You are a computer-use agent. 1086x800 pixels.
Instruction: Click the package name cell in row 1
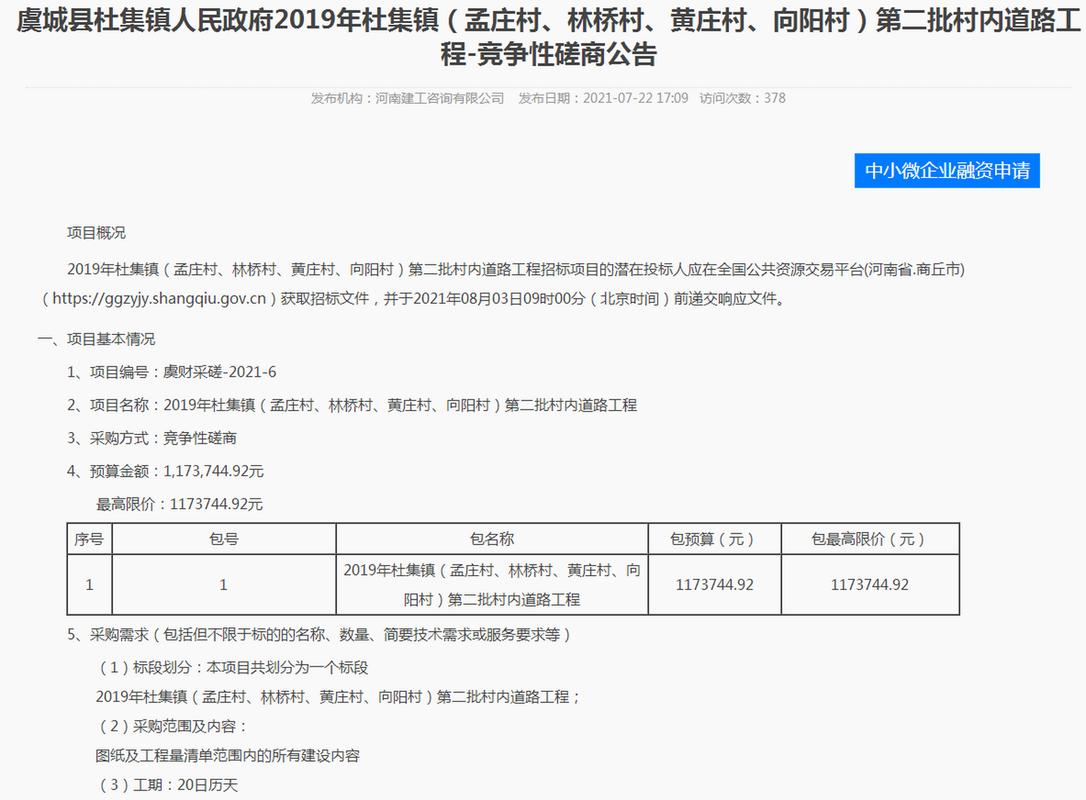click(492, 585)
